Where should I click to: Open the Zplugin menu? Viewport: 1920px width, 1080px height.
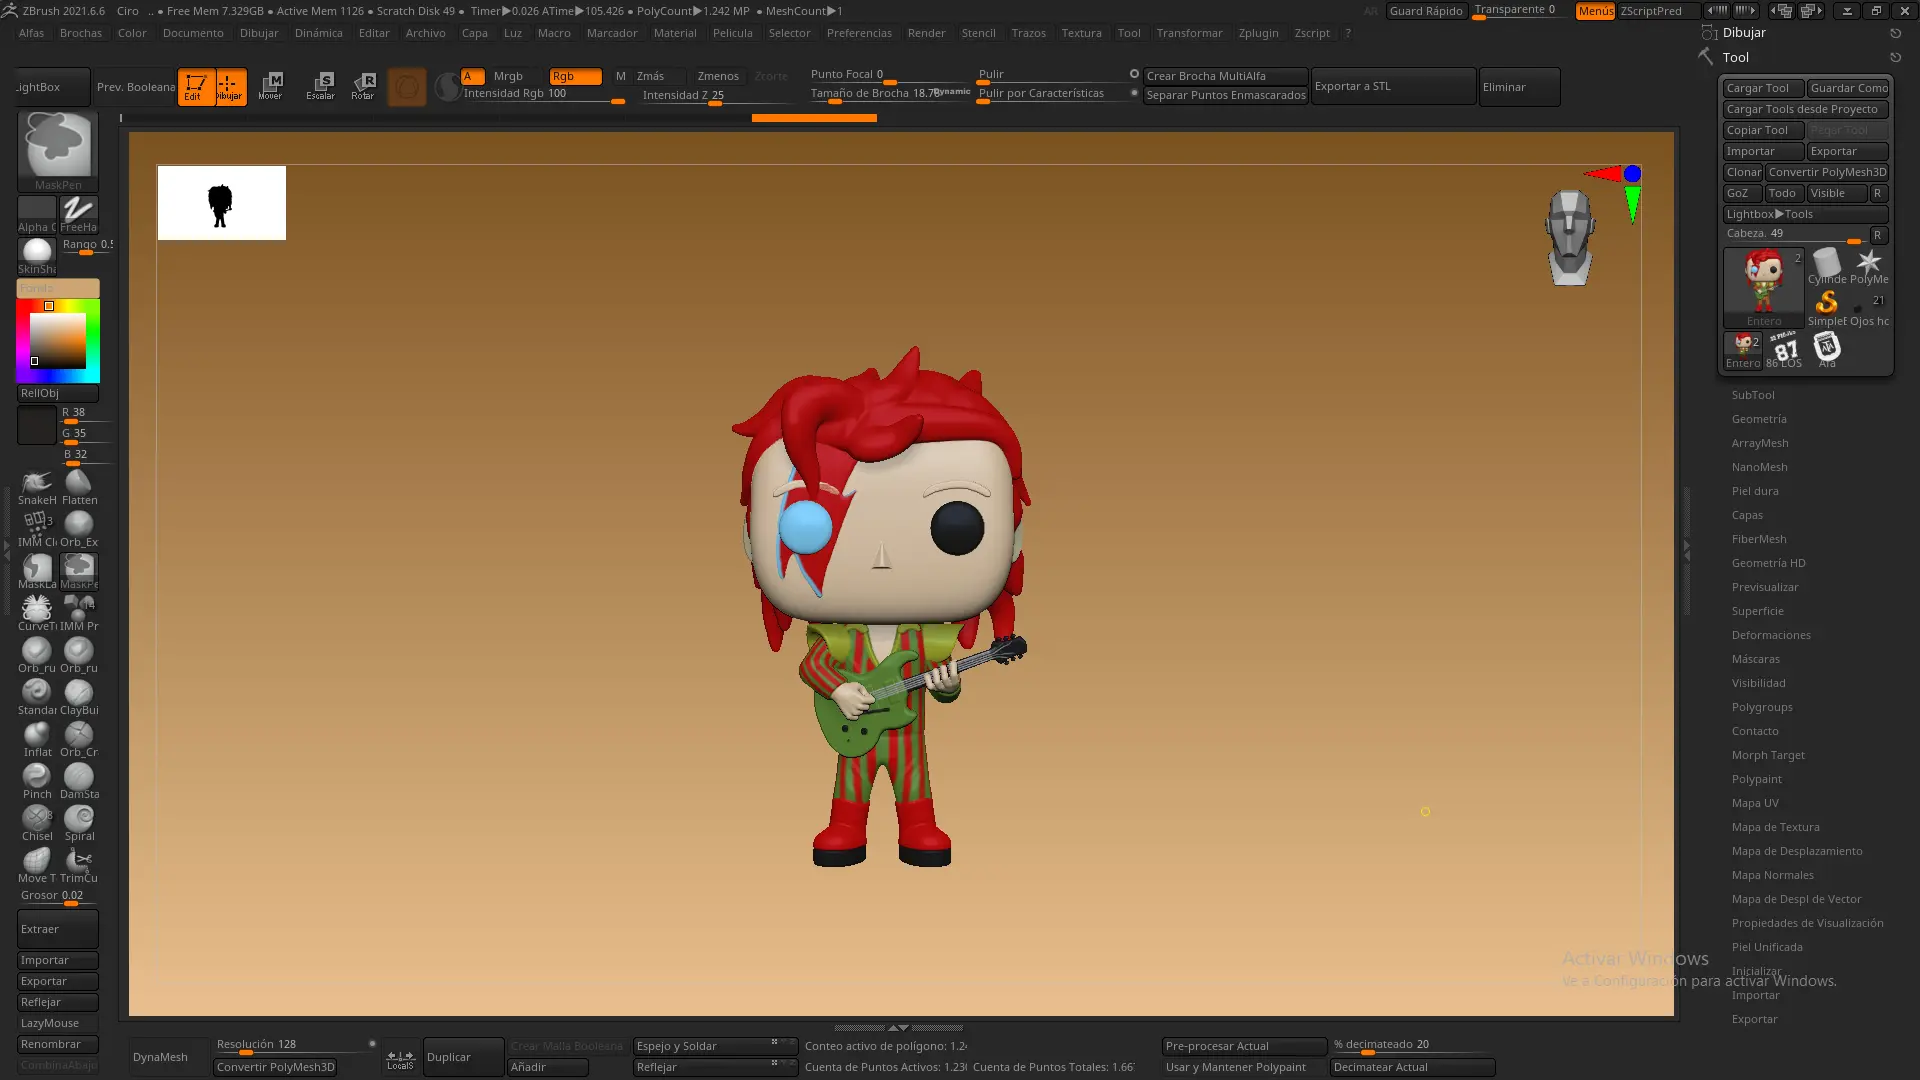1258,33
